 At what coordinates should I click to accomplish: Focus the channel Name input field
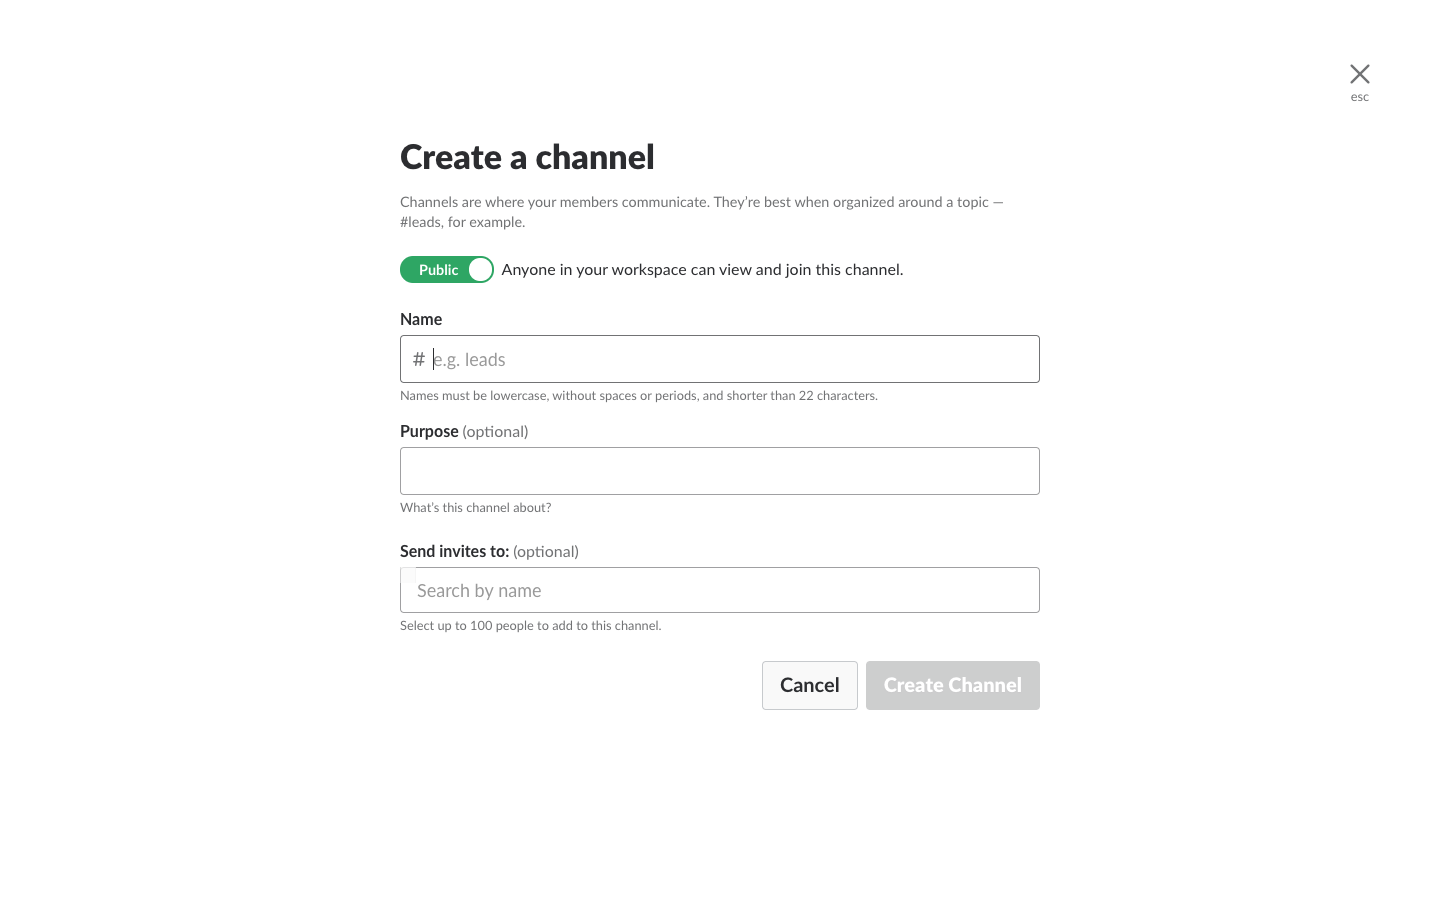coord(730,360)
